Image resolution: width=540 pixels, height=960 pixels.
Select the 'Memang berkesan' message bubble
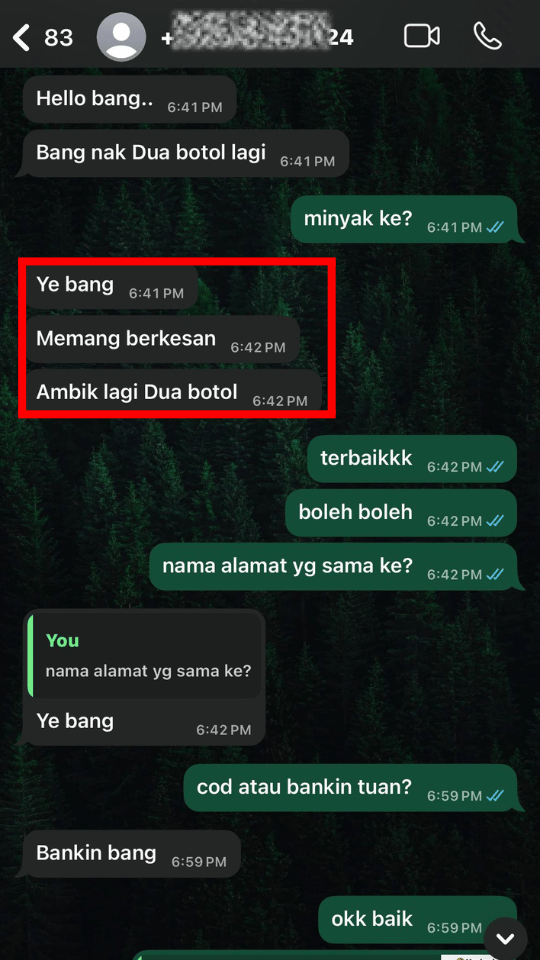(x=161, y=340)
